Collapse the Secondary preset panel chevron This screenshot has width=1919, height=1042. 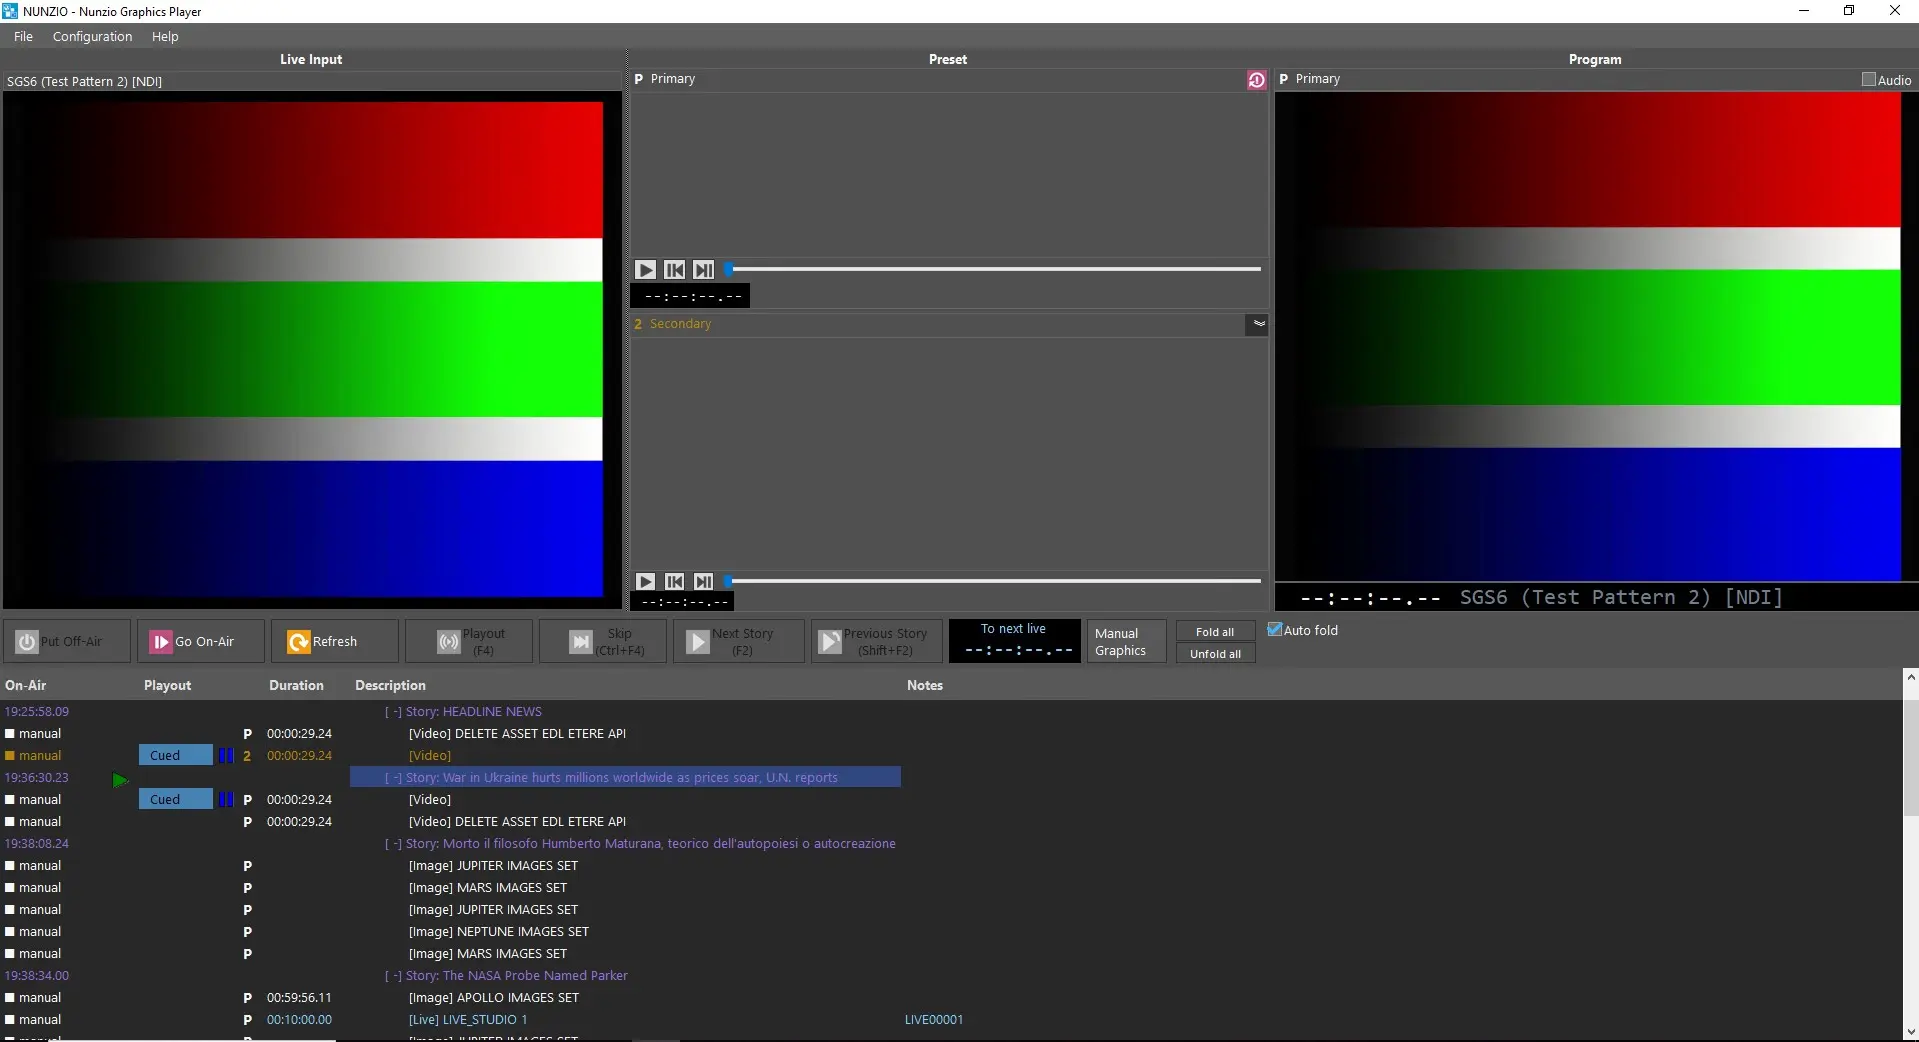pyautogui.click(x=1258, y=324)
